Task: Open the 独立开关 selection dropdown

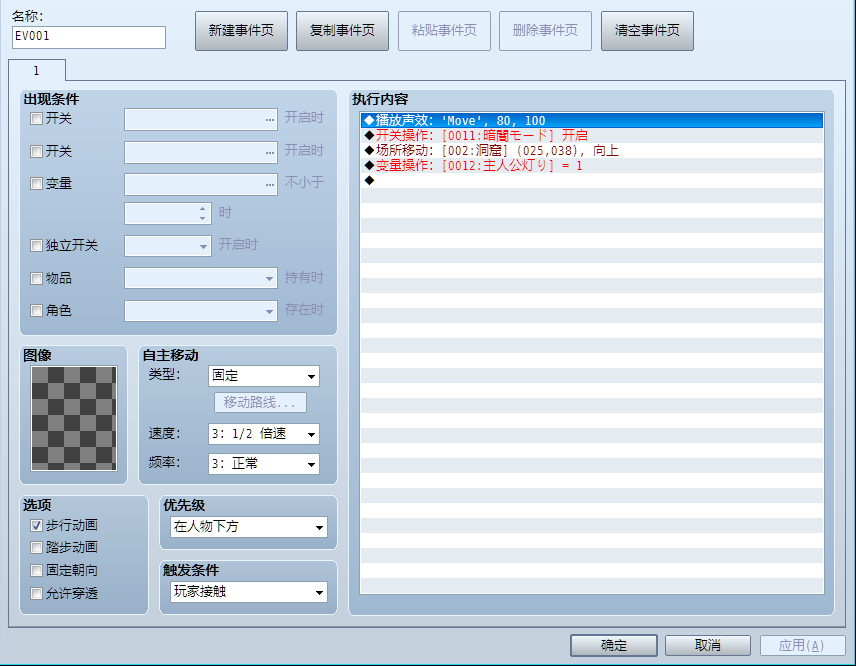Action: pos(168,246)
